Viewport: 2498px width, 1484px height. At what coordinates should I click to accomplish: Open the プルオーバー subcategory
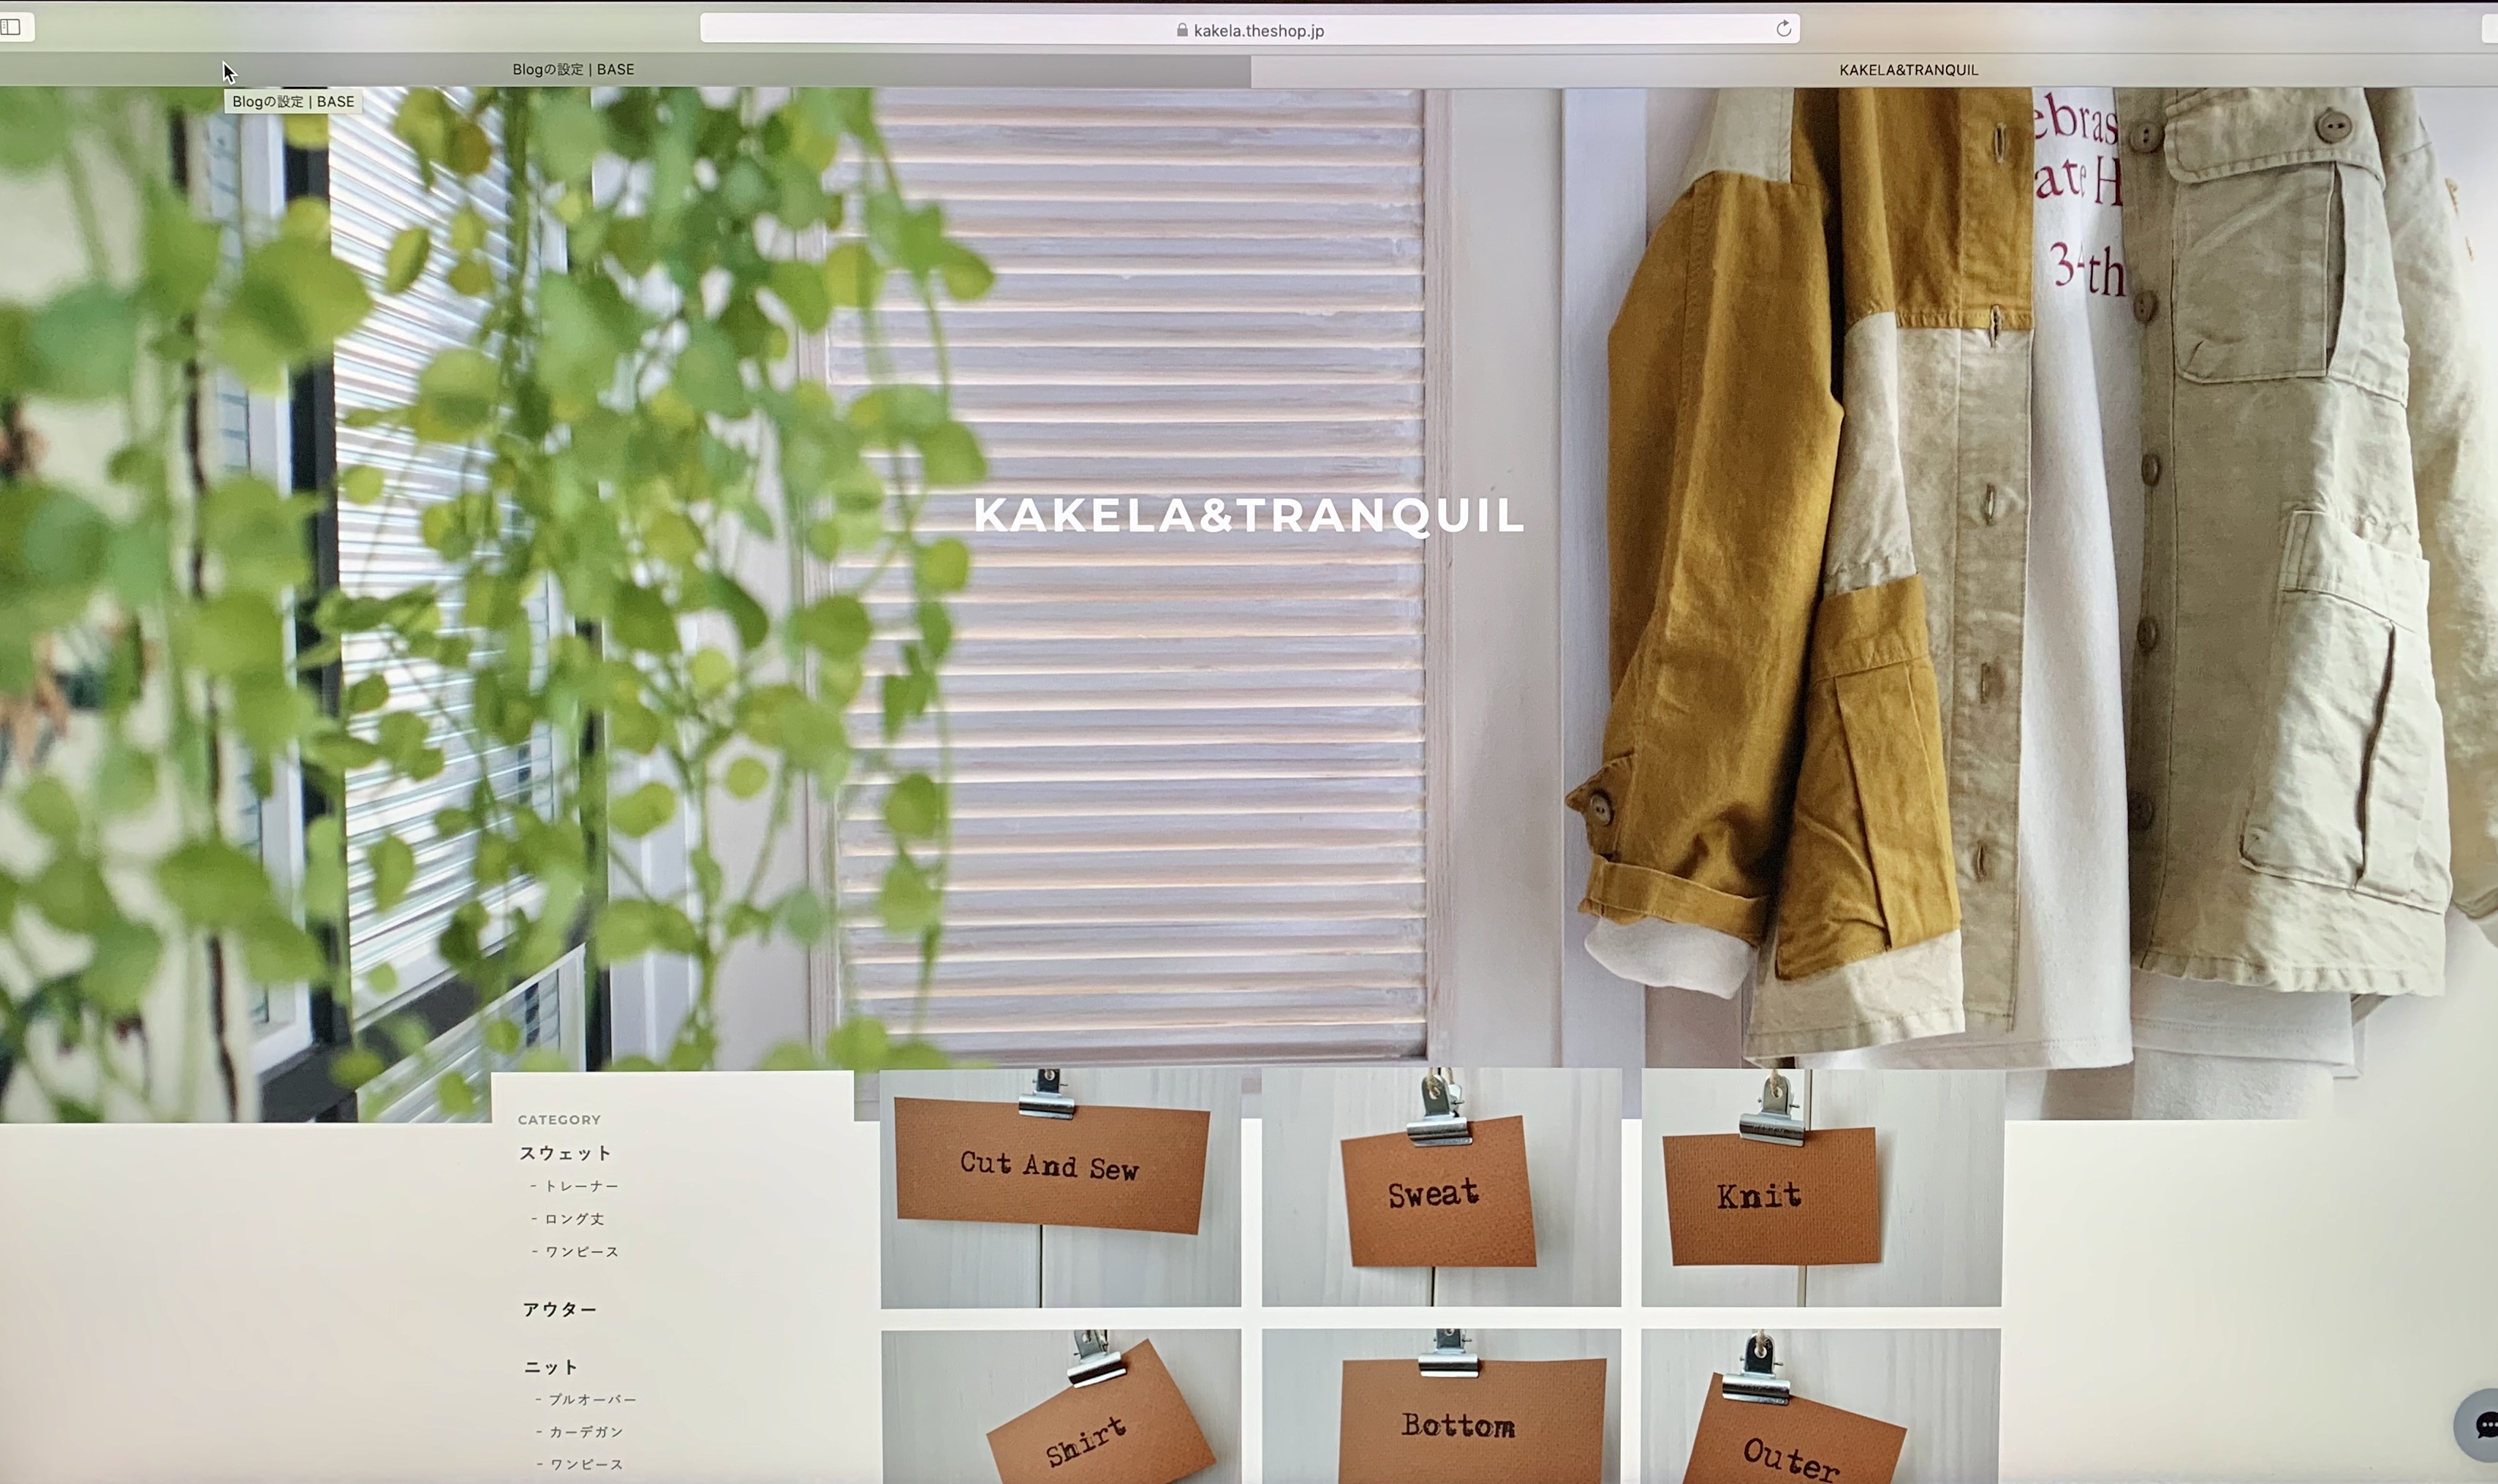click(592, 1400)
